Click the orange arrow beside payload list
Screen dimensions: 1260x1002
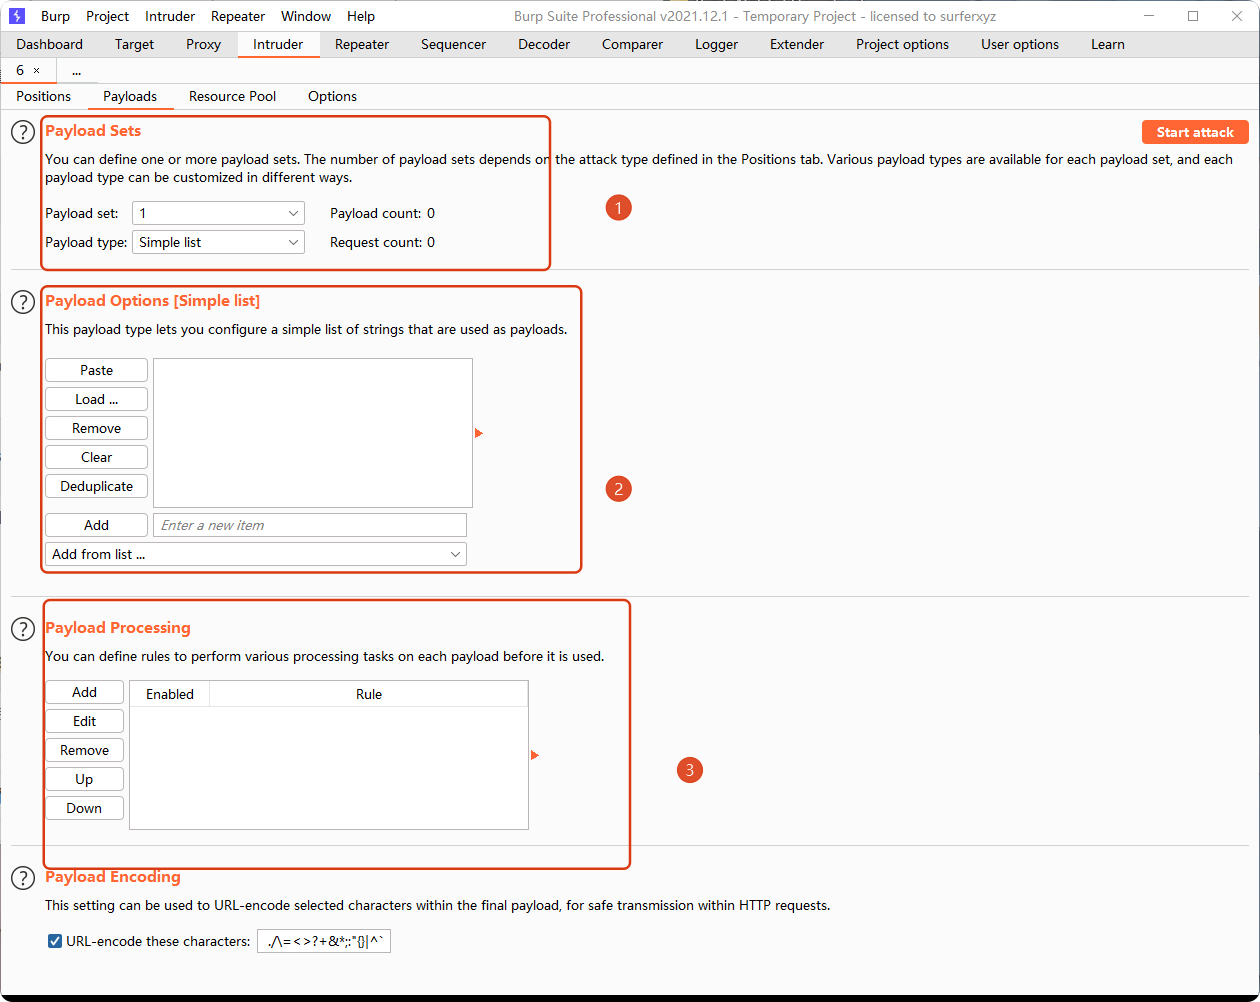(x=479, y=433)
